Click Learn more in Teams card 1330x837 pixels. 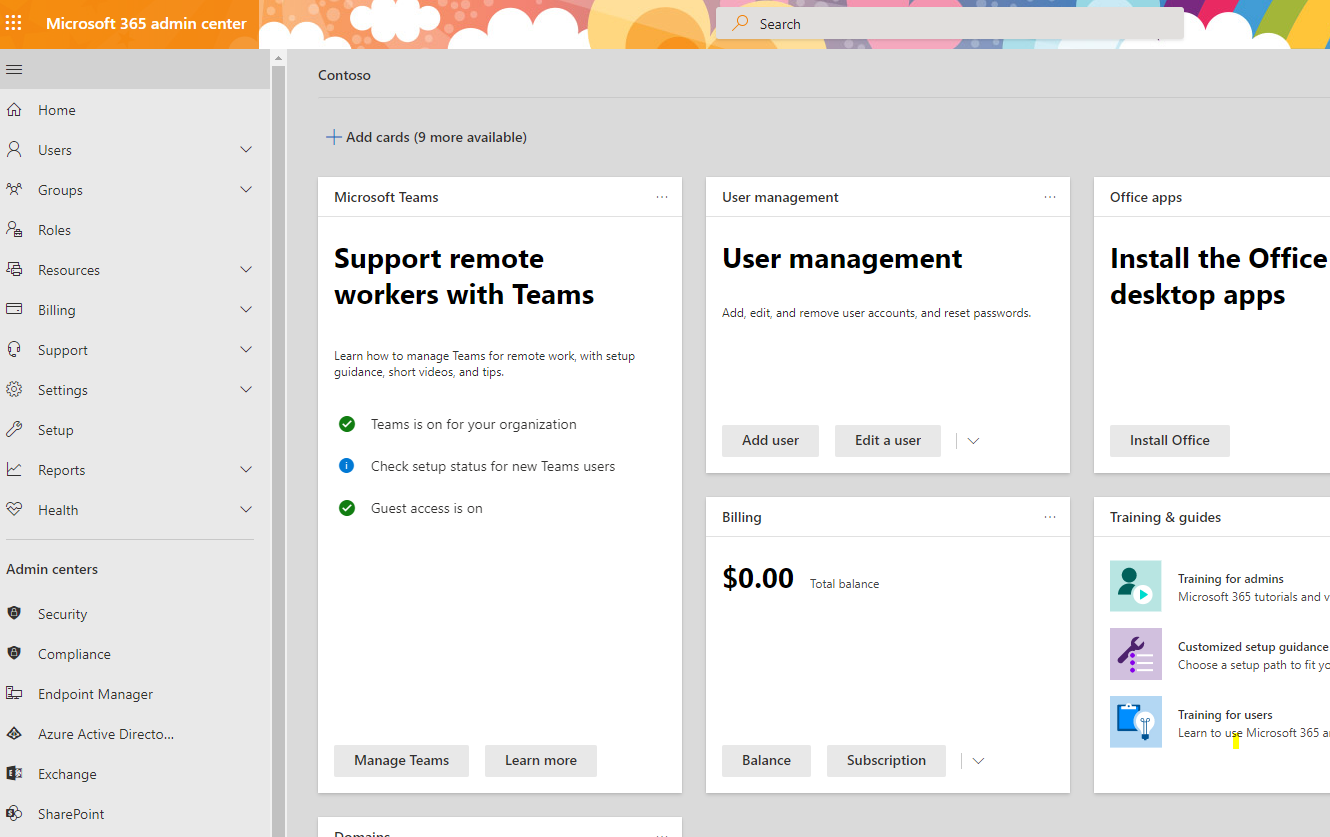point(541,761)
